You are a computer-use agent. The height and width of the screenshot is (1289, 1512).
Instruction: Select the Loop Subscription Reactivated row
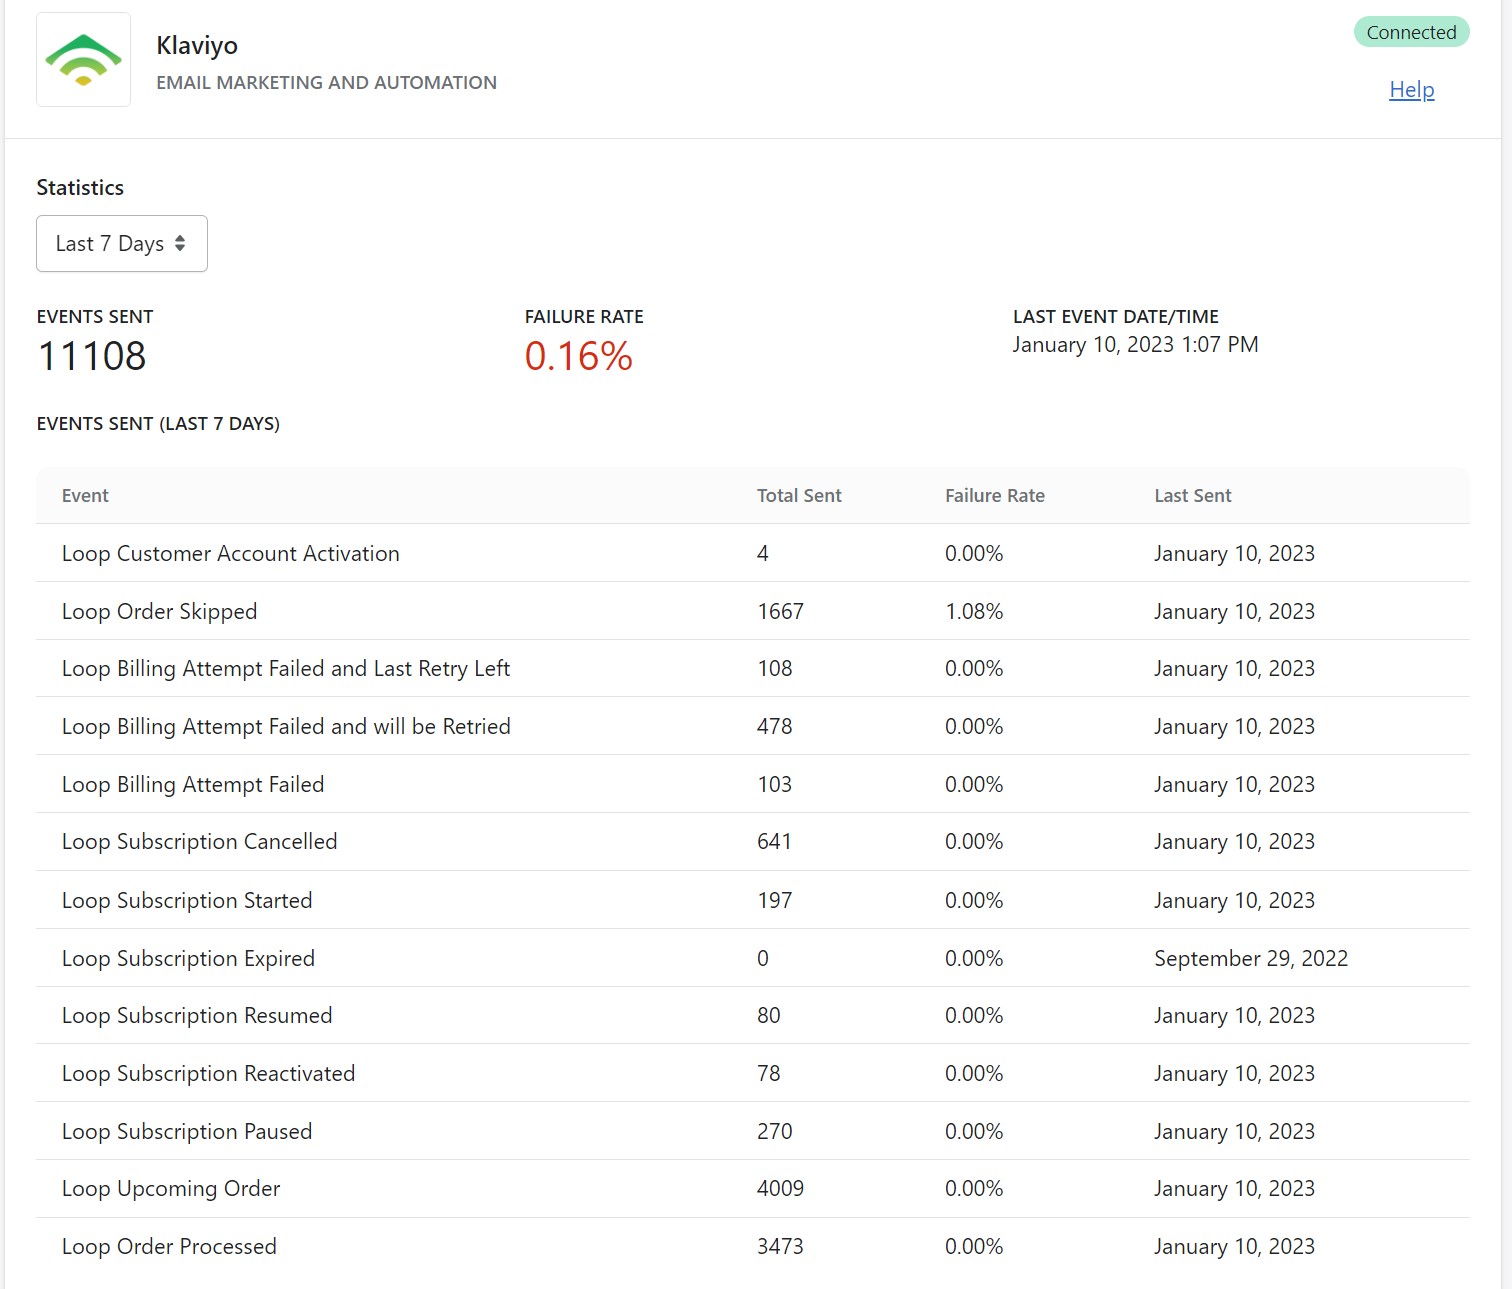tap(208, 1074)
